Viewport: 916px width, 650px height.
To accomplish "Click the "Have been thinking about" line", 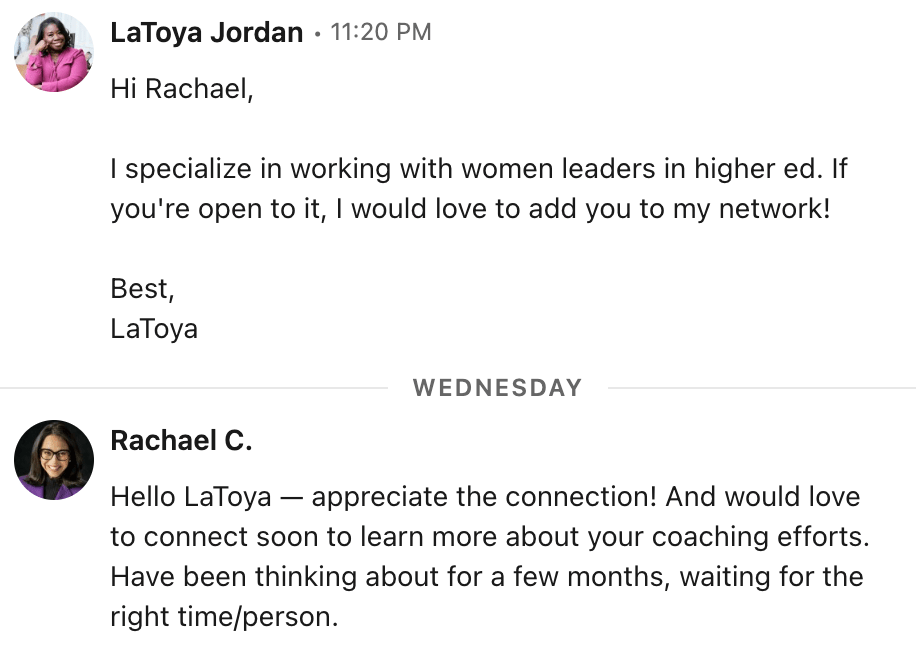I will [487, 576].
